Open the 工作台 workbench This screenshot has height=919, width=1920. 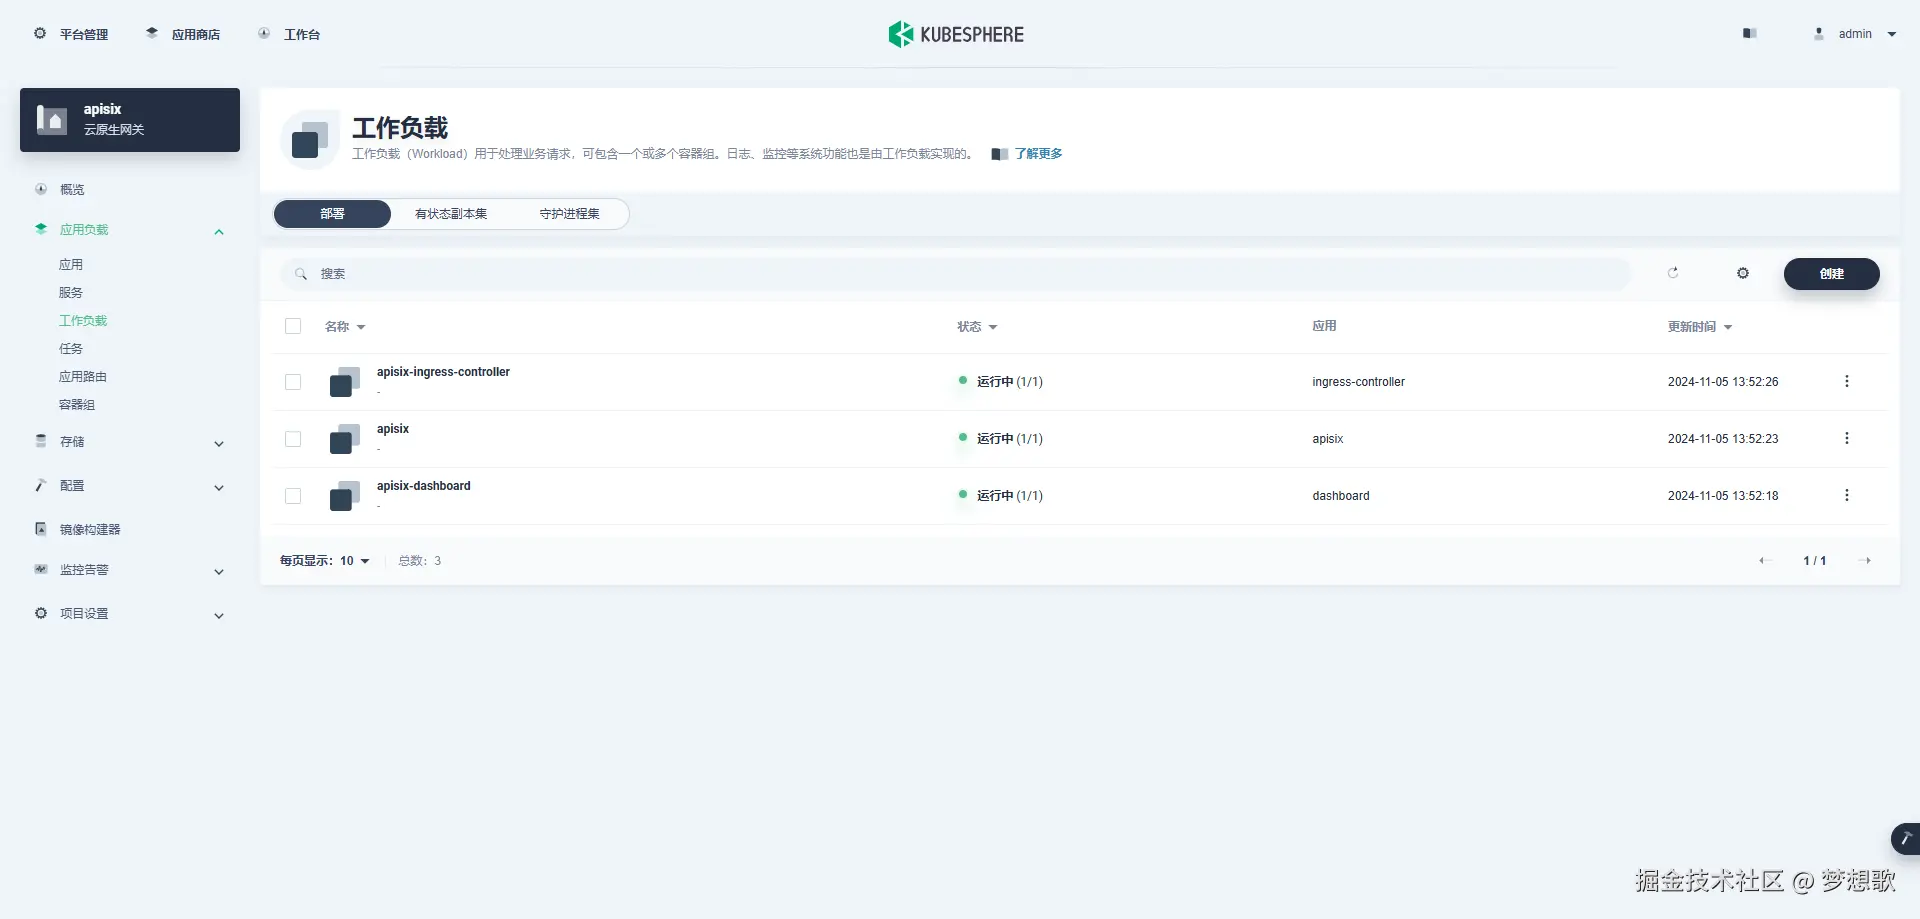click(289, 34)
